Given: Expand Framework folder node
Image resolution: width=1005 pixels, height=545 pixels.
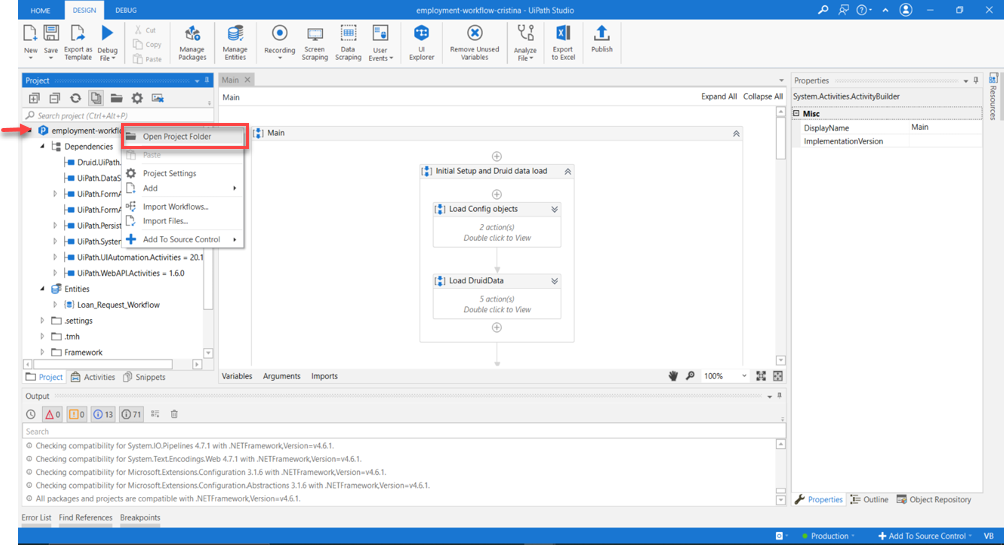Looking at the screenshot, I should pos(43,353).
